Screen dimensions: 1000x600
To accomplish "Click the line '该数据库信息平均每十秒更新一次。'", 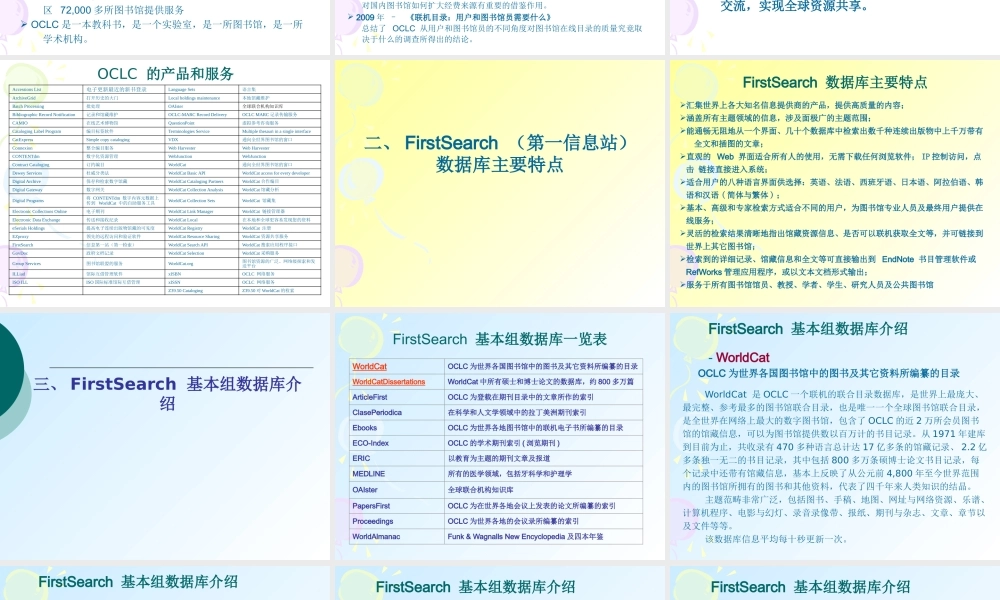I will click(777, 539).
